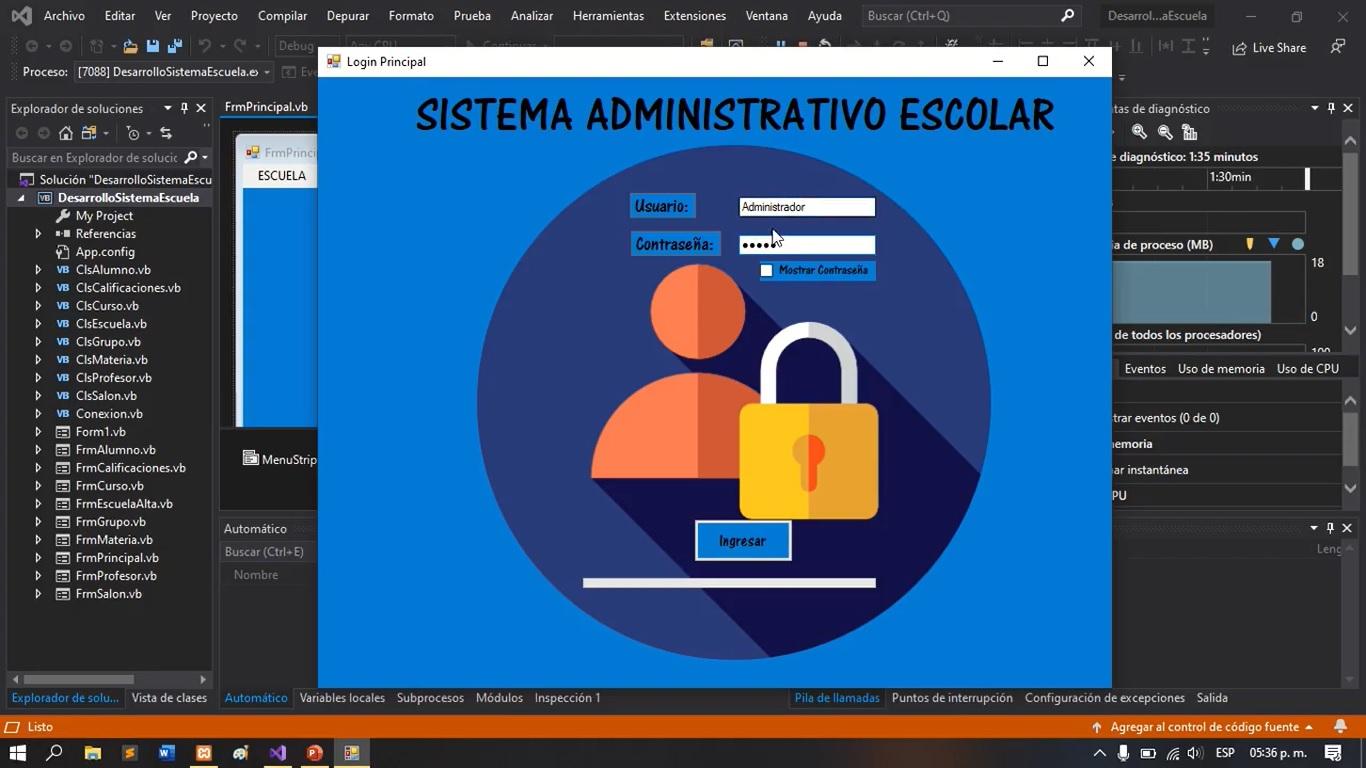Open the Depurar menu
The width and height of the screenshot is (1366, 768).
(x=347, y=15)
